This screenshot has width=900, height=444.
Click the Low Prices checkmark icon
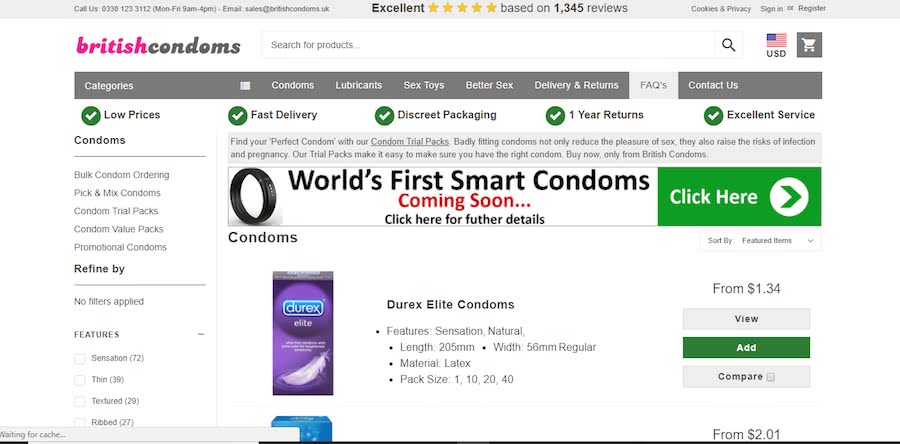pos(91,115)
